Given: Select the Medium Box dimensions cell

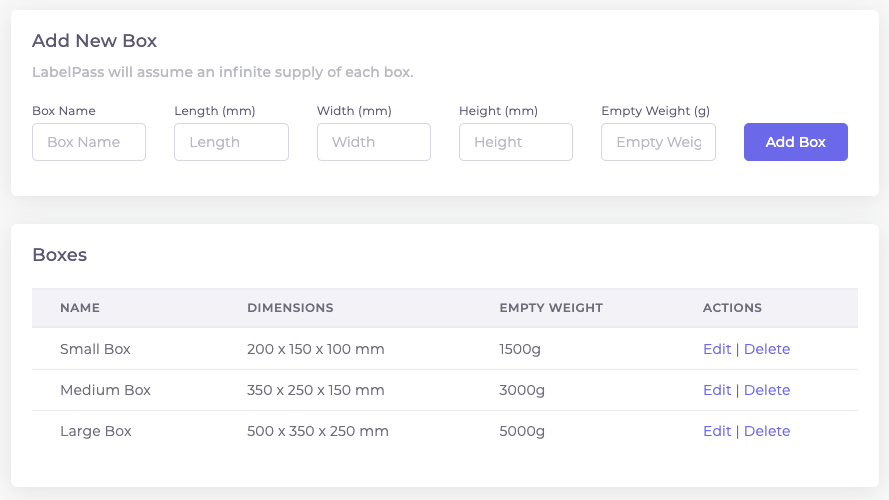Looking at the screenshot, I should pyautogui.click(x=316, y=390).
